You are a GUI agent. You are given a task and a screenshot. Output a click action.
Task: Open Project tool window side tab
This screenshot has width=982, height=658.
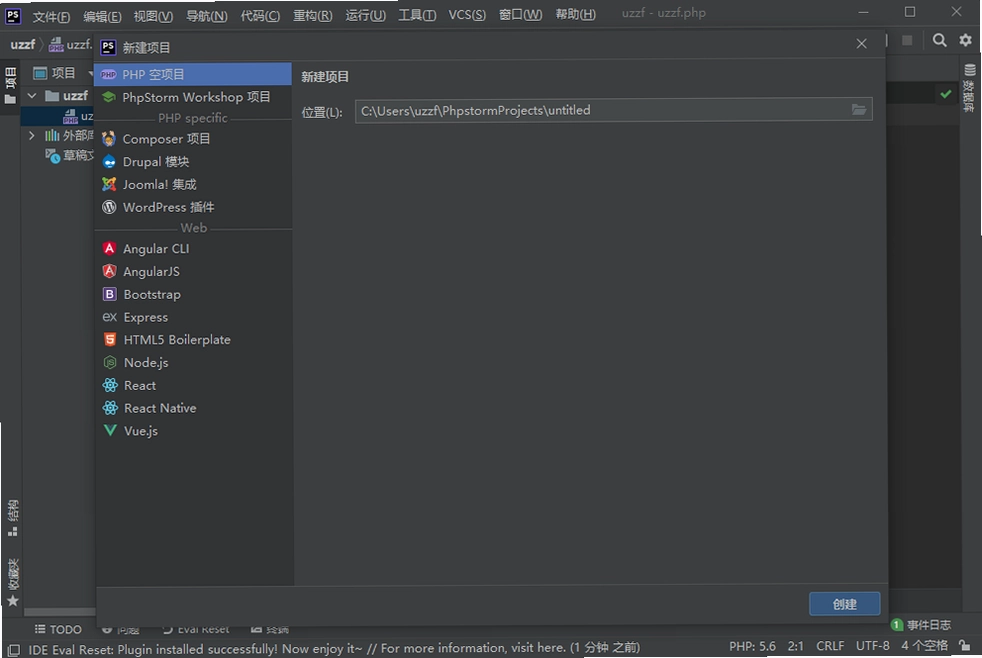coord(11,86)
